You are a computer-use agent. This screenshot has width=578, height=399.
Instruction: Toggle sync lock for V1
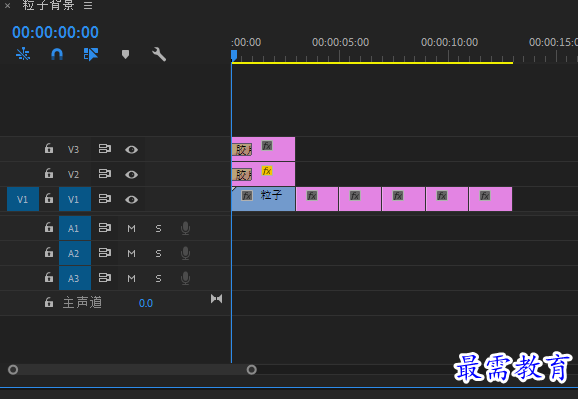click(x=105, y=199)
